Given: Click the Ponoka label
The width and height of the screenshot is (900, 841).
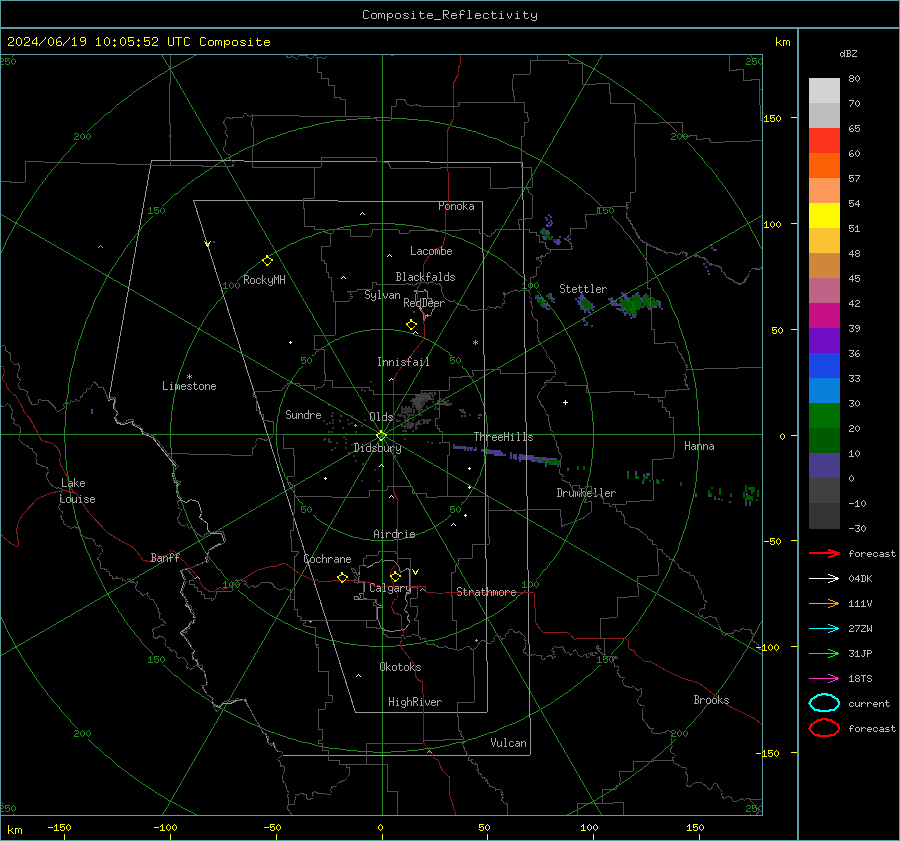Looking at the screenshot, I should tap(456, 206).
